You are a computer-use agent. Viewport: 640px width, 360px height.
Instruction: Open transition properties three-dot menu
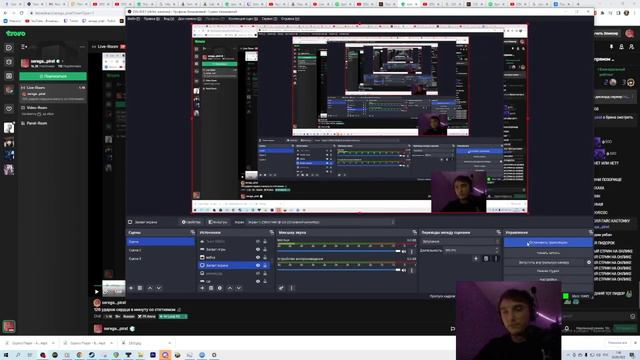pyautogui.click(x=496, y=258)
